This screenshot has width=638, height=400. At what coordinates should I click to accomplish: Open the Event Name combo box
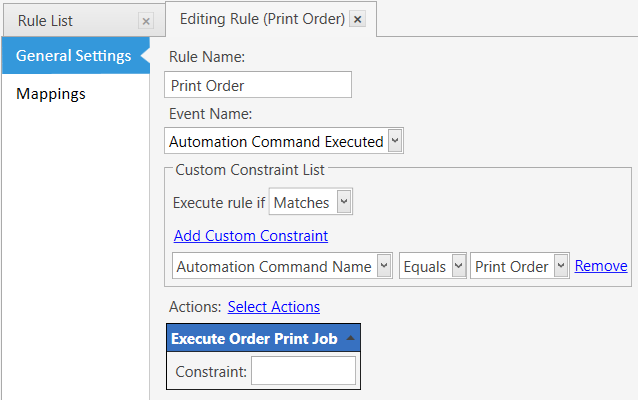click(284, 141)
